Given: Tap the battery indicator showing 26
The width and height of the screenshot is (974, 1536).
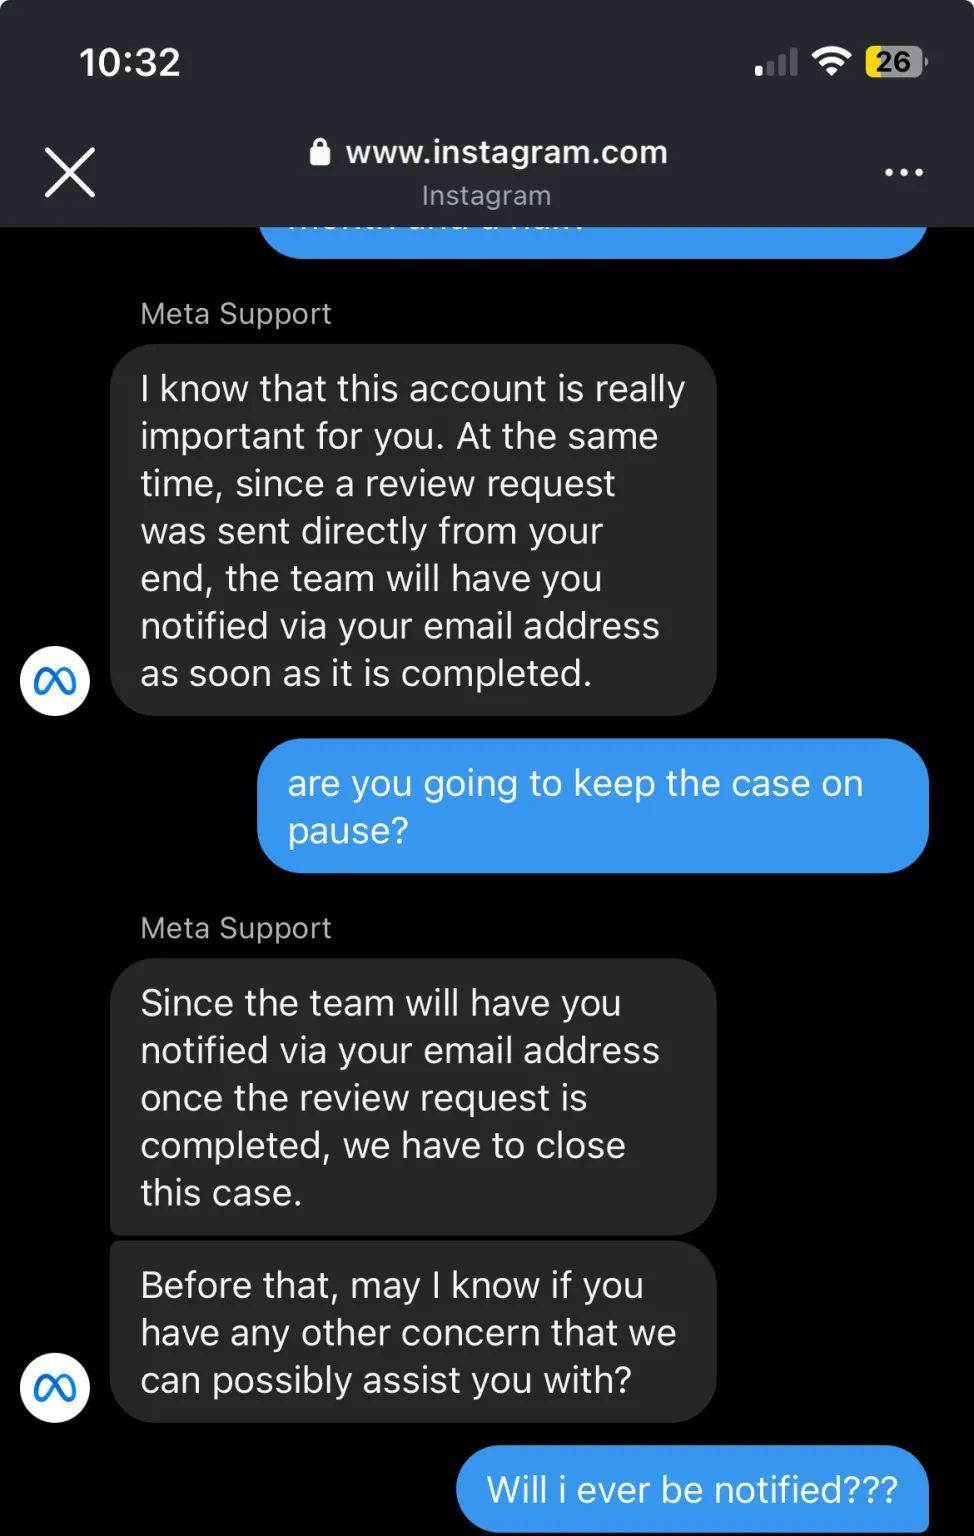Looking at the screenshot, I should [895, 62].
